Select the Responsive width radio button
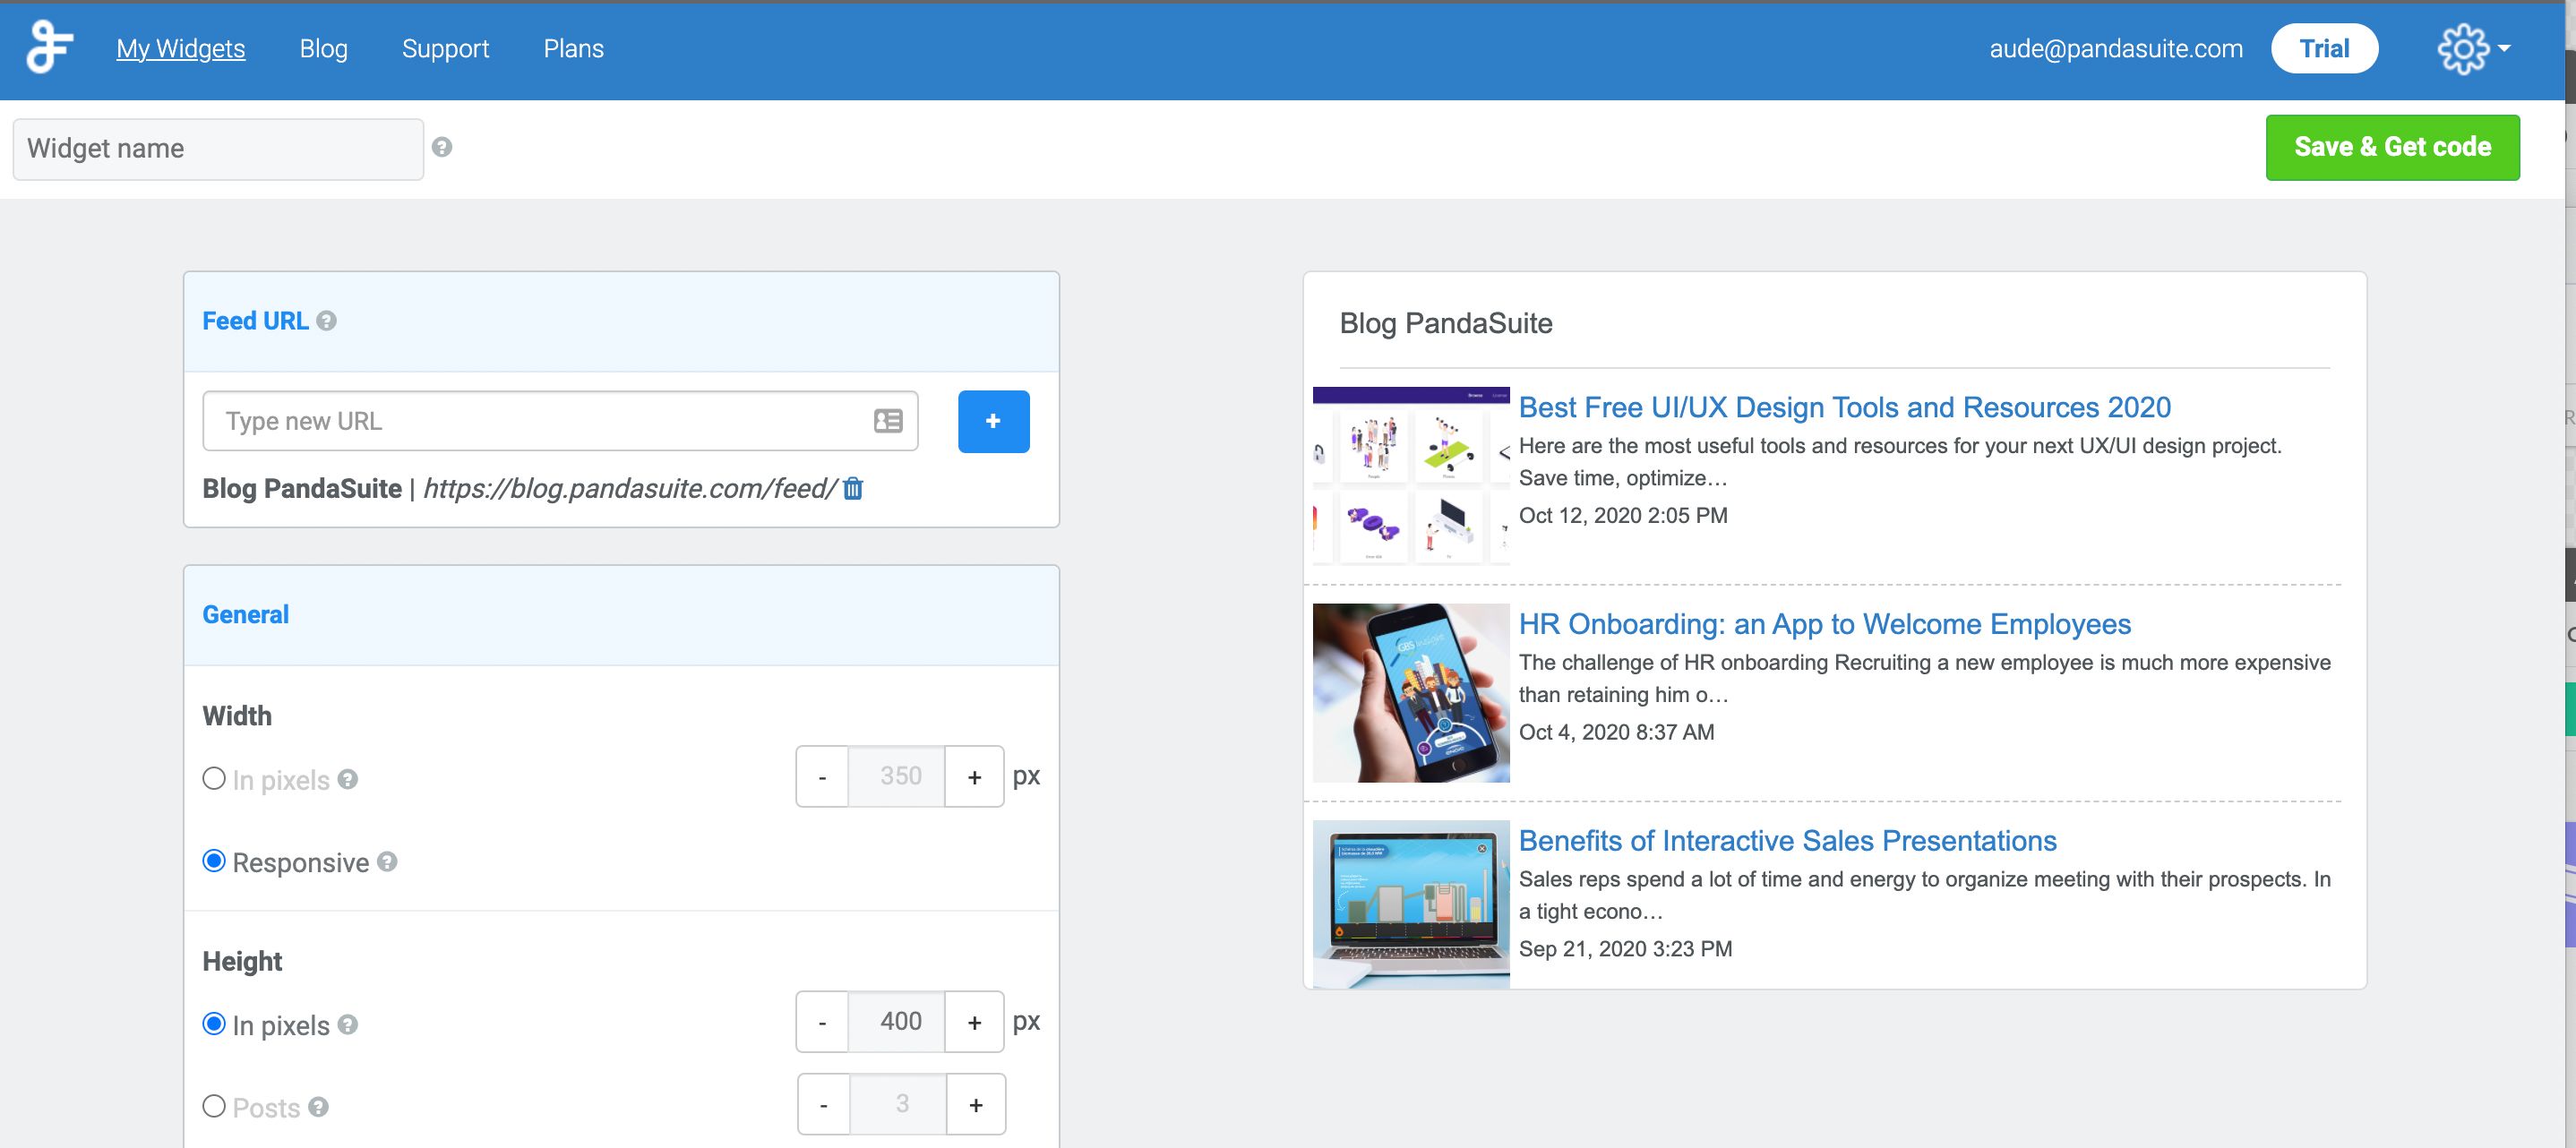 [214, 861]
